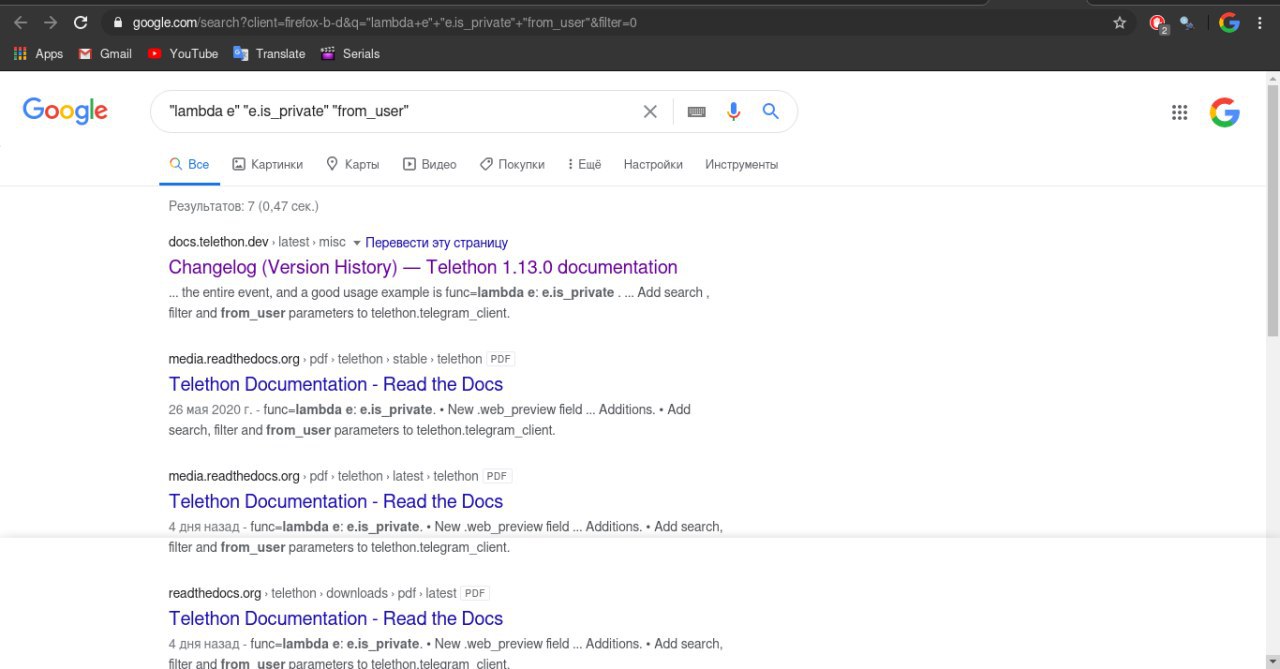Bookmark this page with star icon
Image resolution: width=1280 pixels, height=669 pixels.
coord(1120,22)
